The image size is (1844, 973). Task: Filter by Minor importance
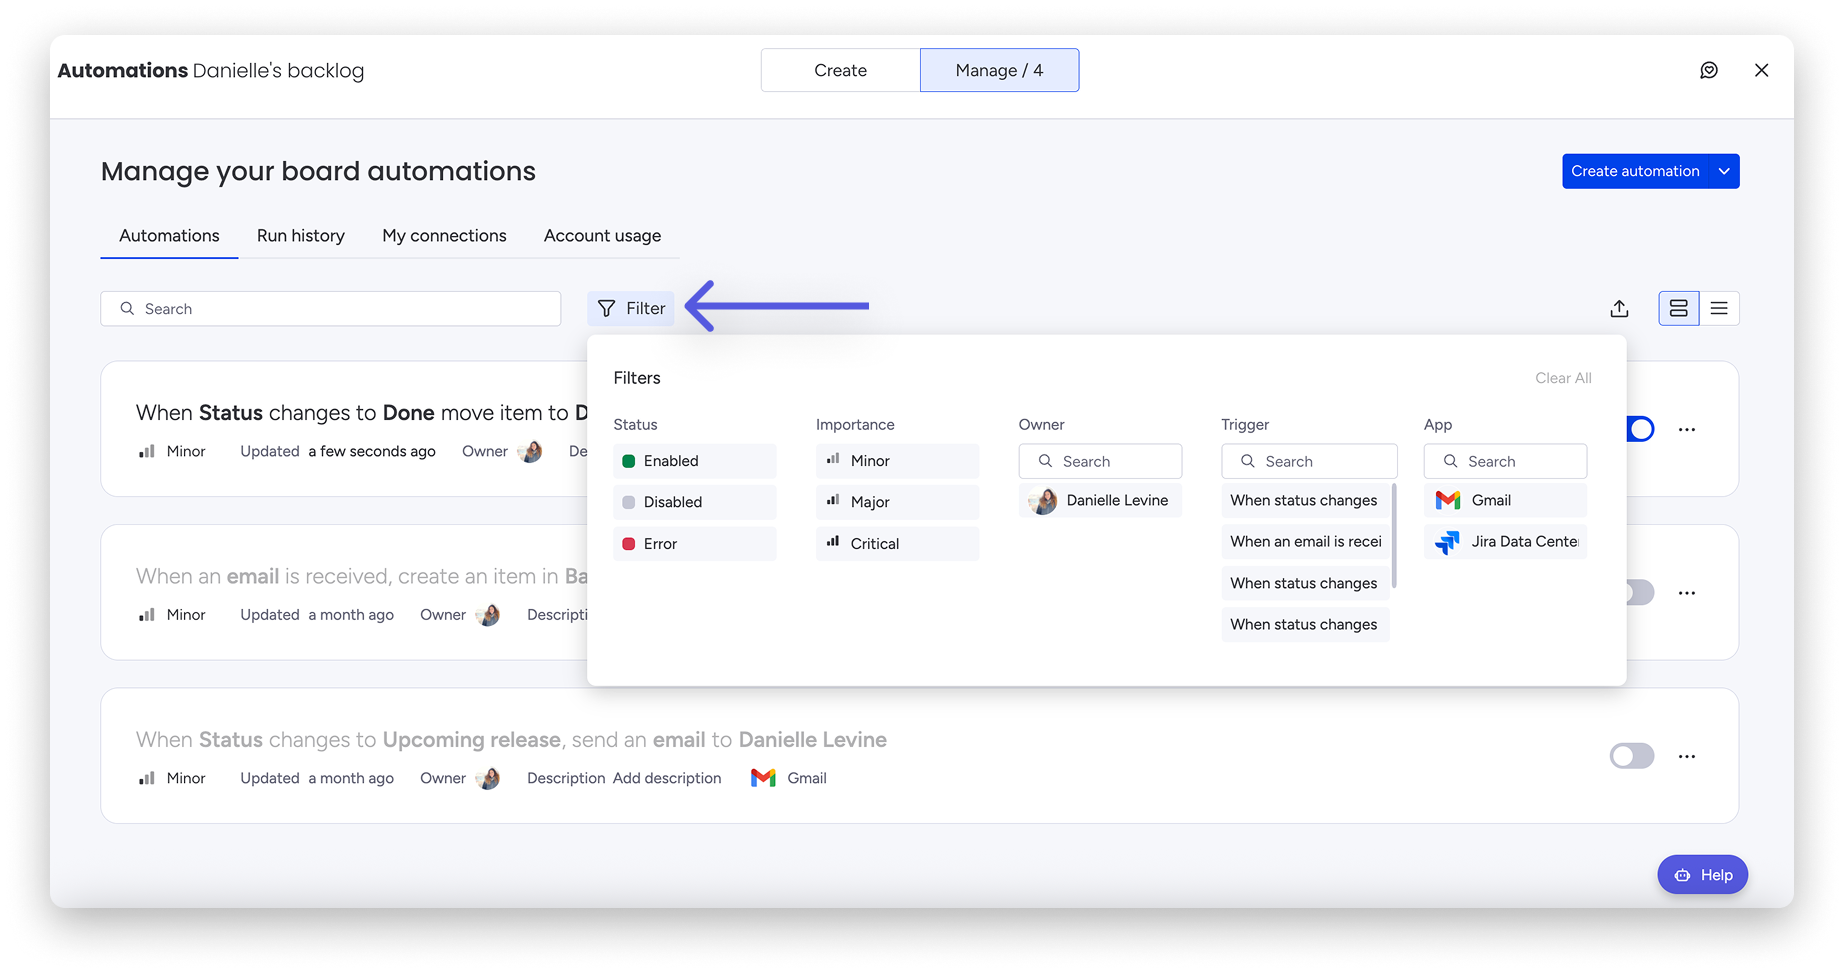pyautogui.click(x=897, y=461)
